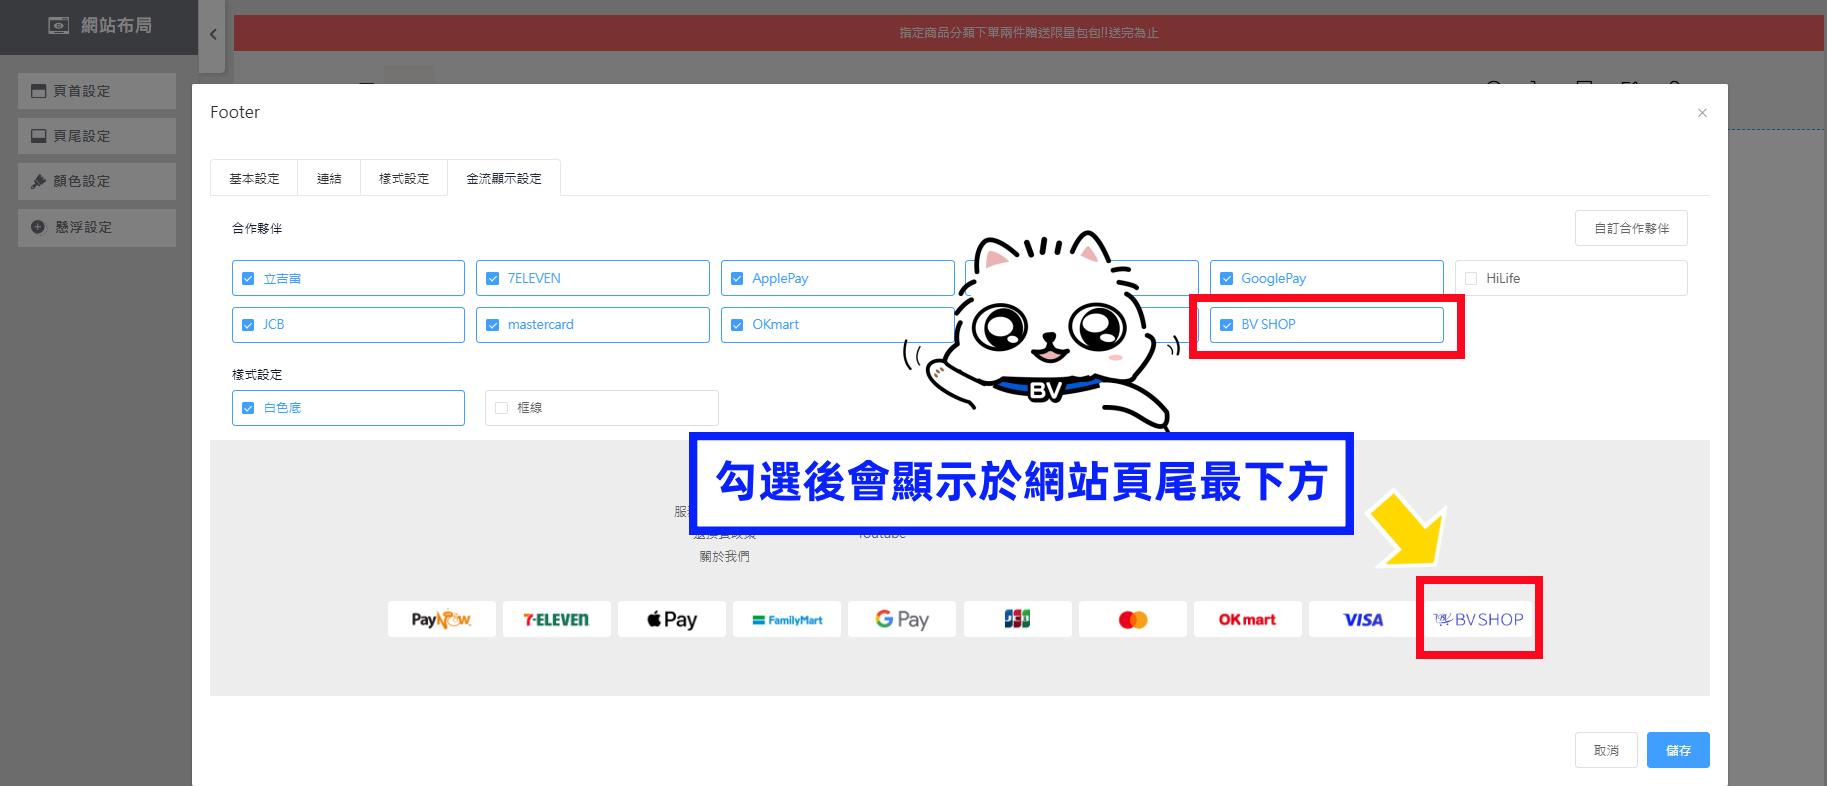Click the 網站布局 eye monitor icon

point(59,26)
